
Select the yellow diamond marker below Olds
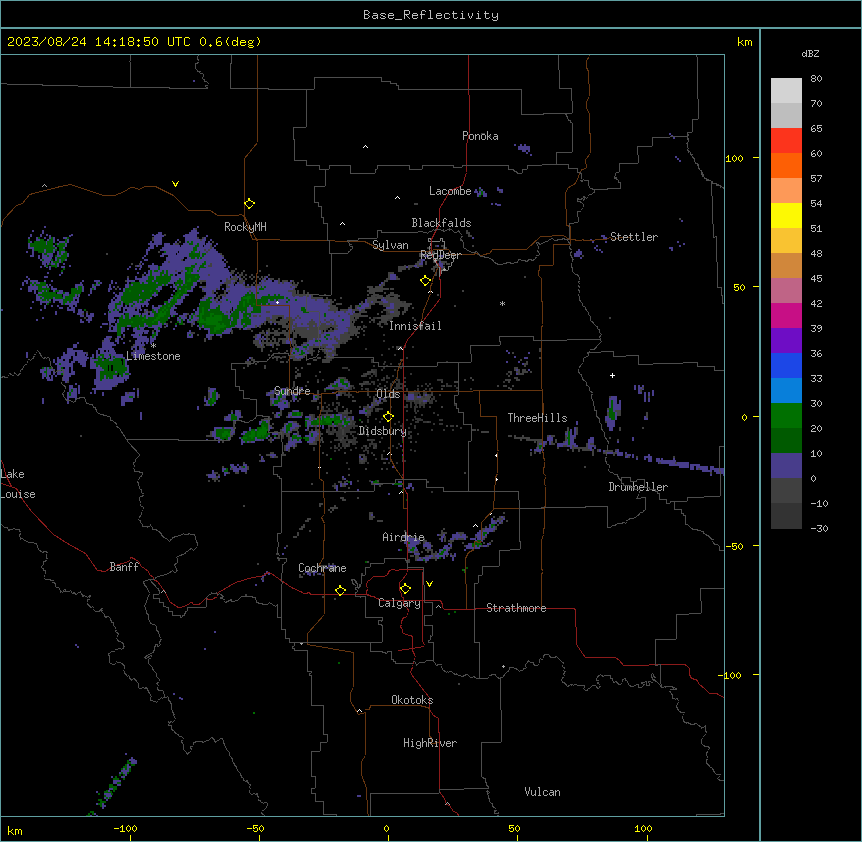[388, 417]
